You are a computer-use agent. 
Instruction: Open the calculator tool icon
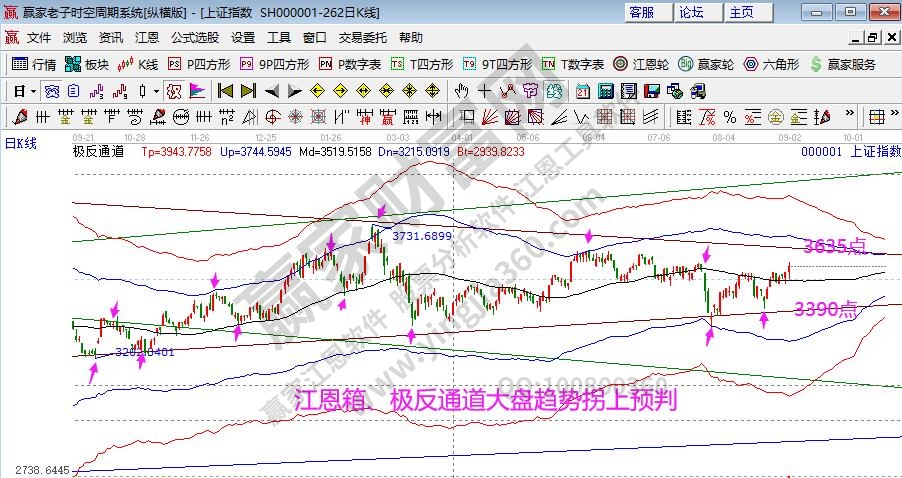pos(605,91)
